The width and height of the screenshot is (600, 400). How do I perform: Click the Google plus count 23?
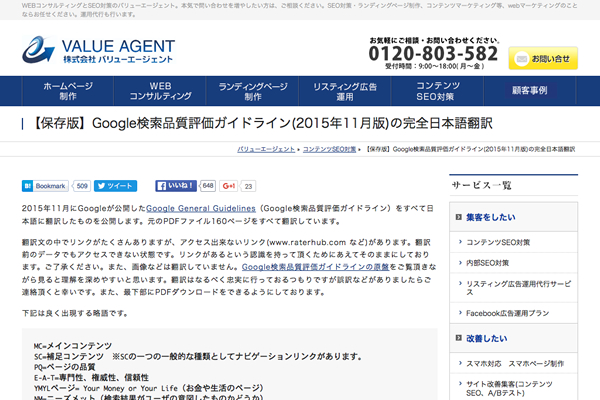coord(248,186)
